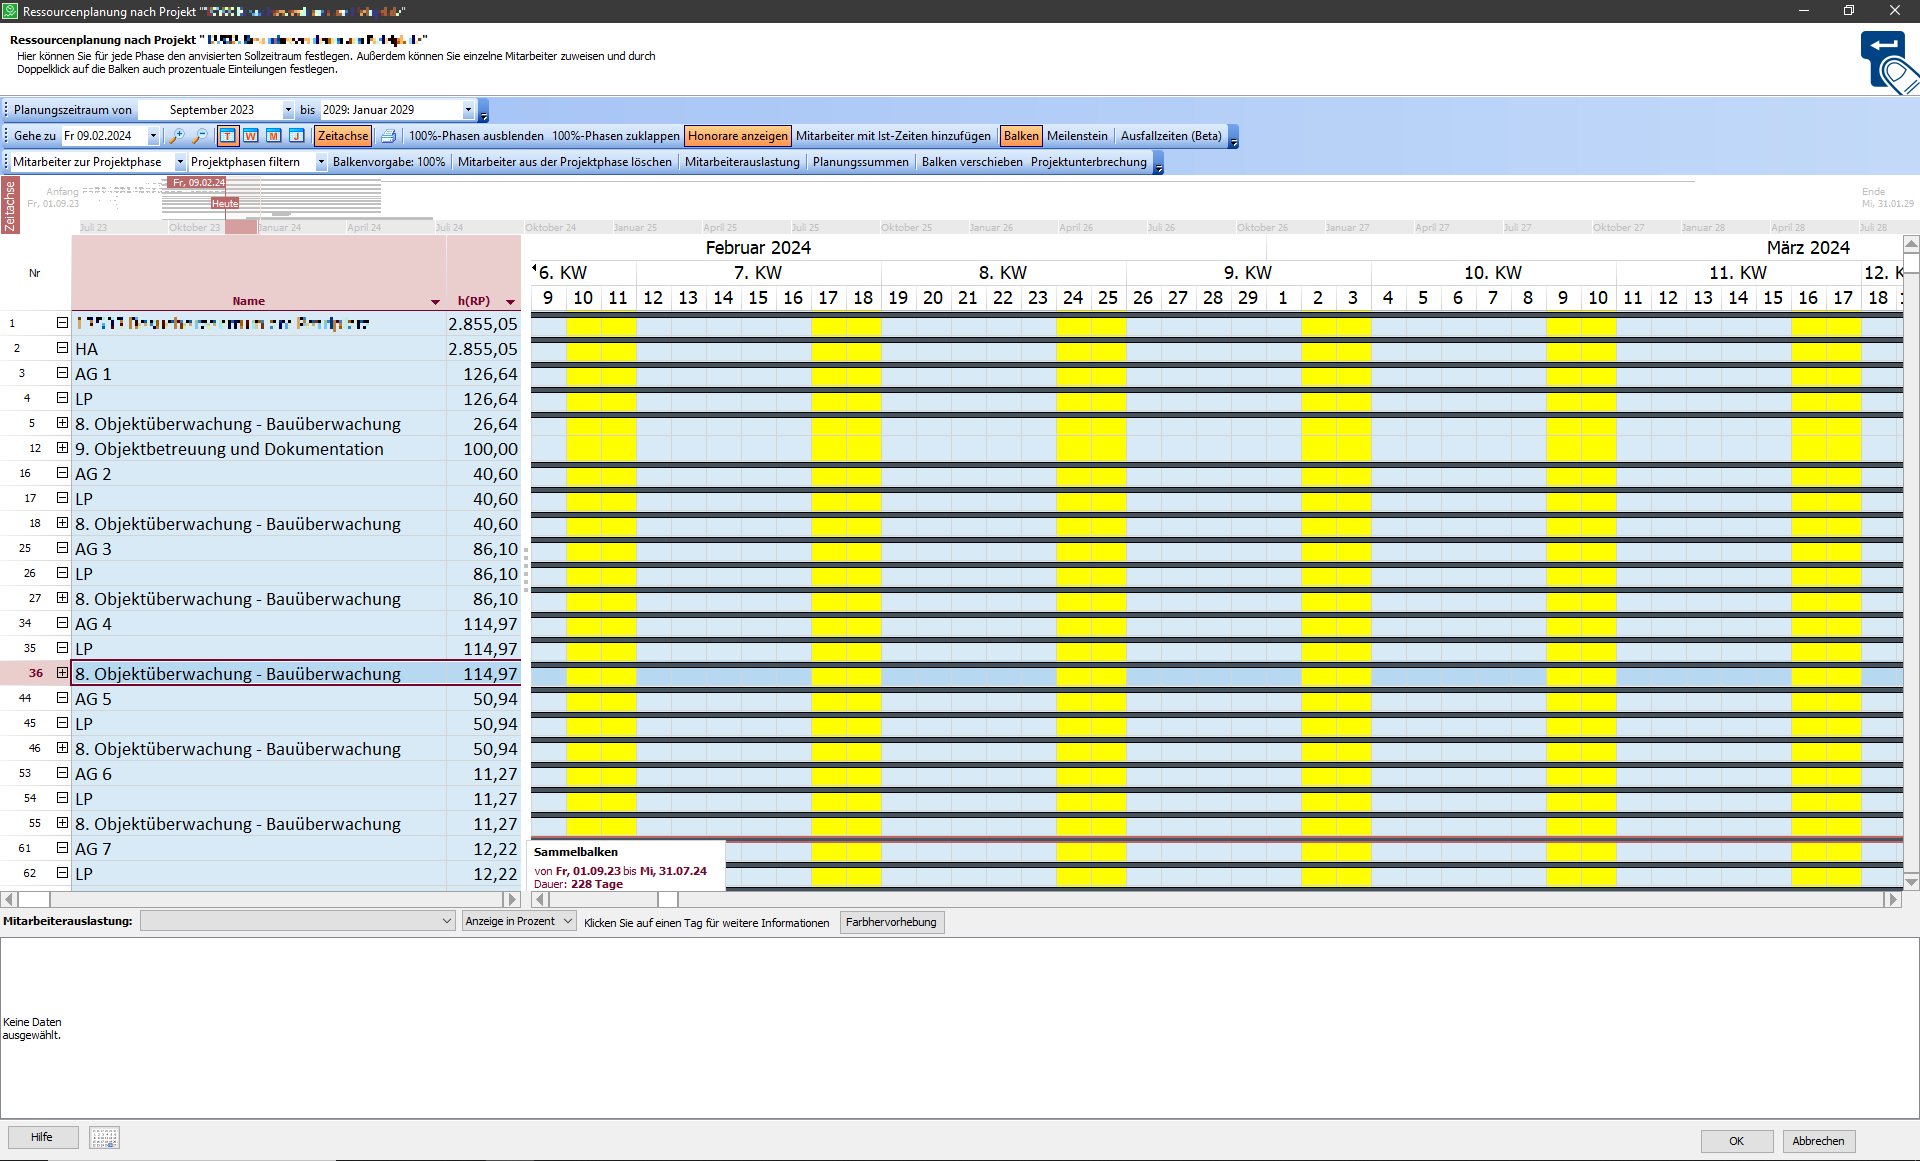Click the zoom in magnifier icon

point(177,136)
